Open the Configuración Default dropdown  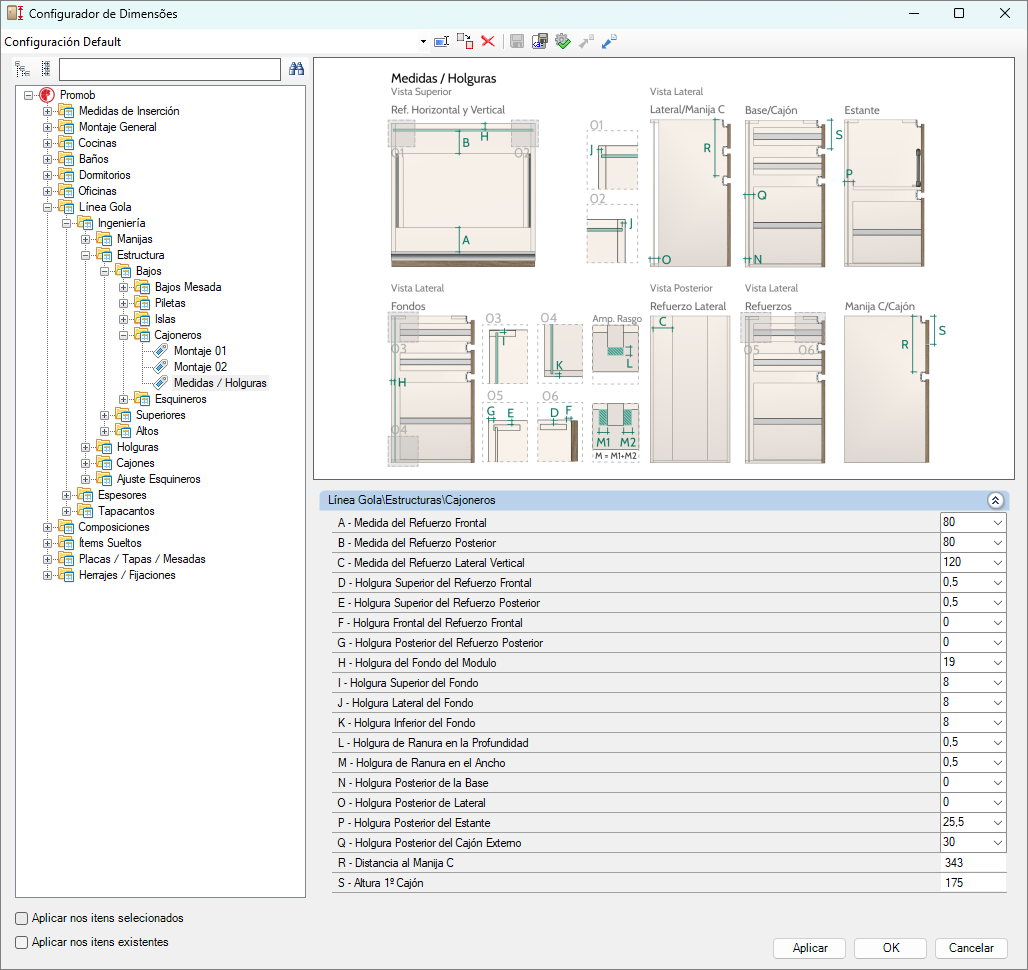click(x=423, y=42)
